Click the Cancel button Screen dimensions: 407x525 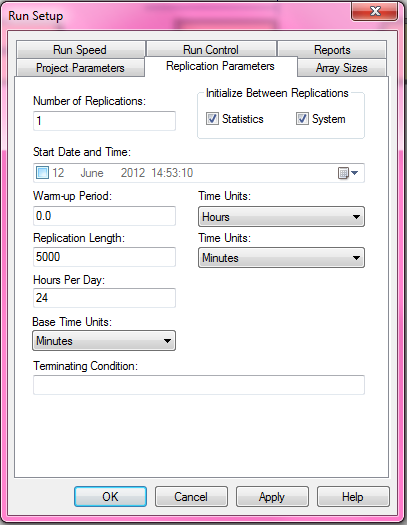[x=191, y=497]
